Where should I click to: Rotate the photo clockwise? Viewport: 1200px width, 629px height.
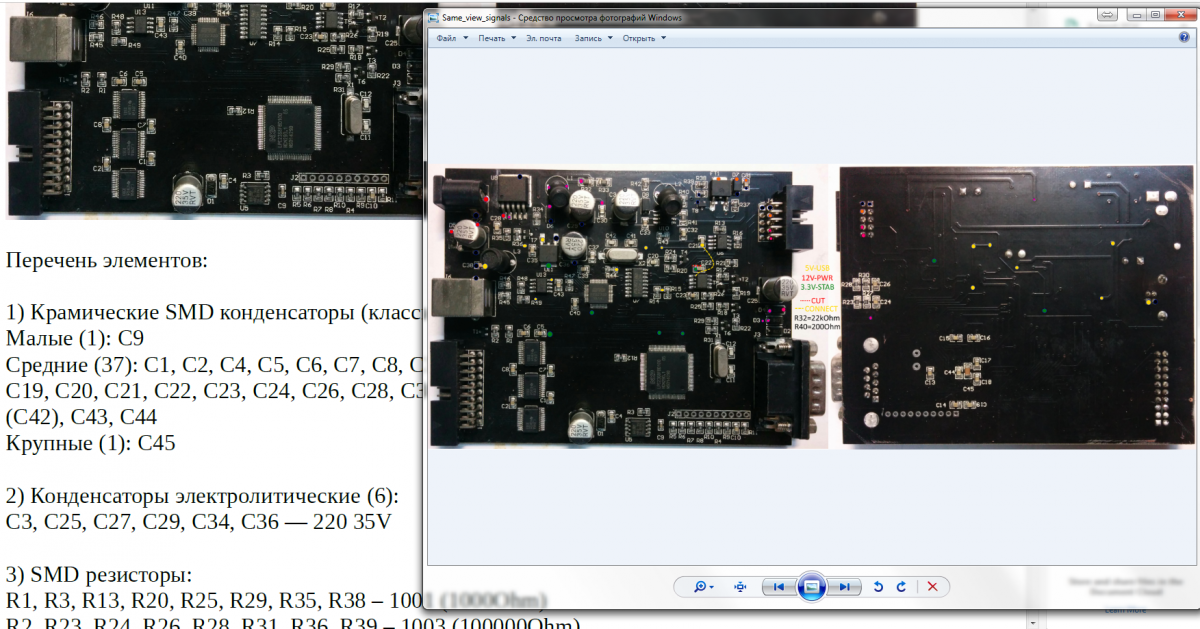[x=901, y=587]
